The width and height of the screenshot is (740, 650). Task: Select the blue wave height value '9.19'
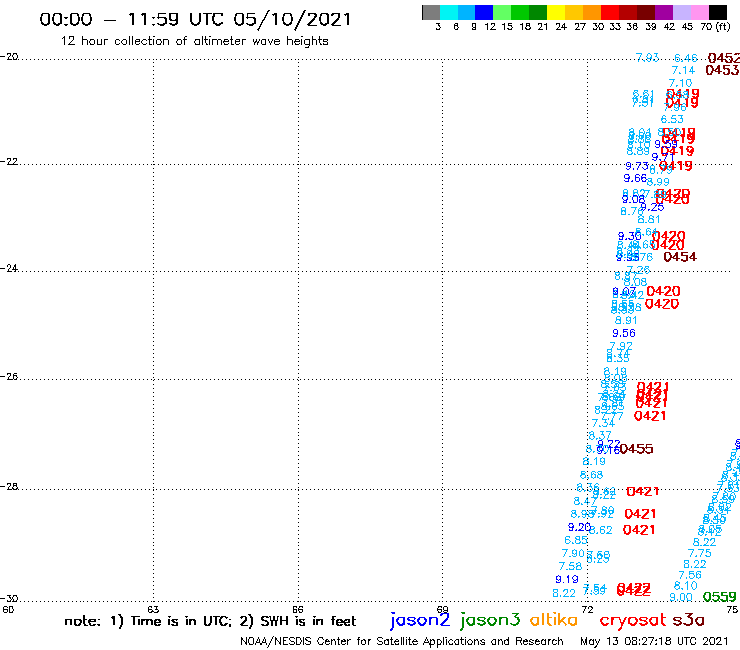pos(567,579)
